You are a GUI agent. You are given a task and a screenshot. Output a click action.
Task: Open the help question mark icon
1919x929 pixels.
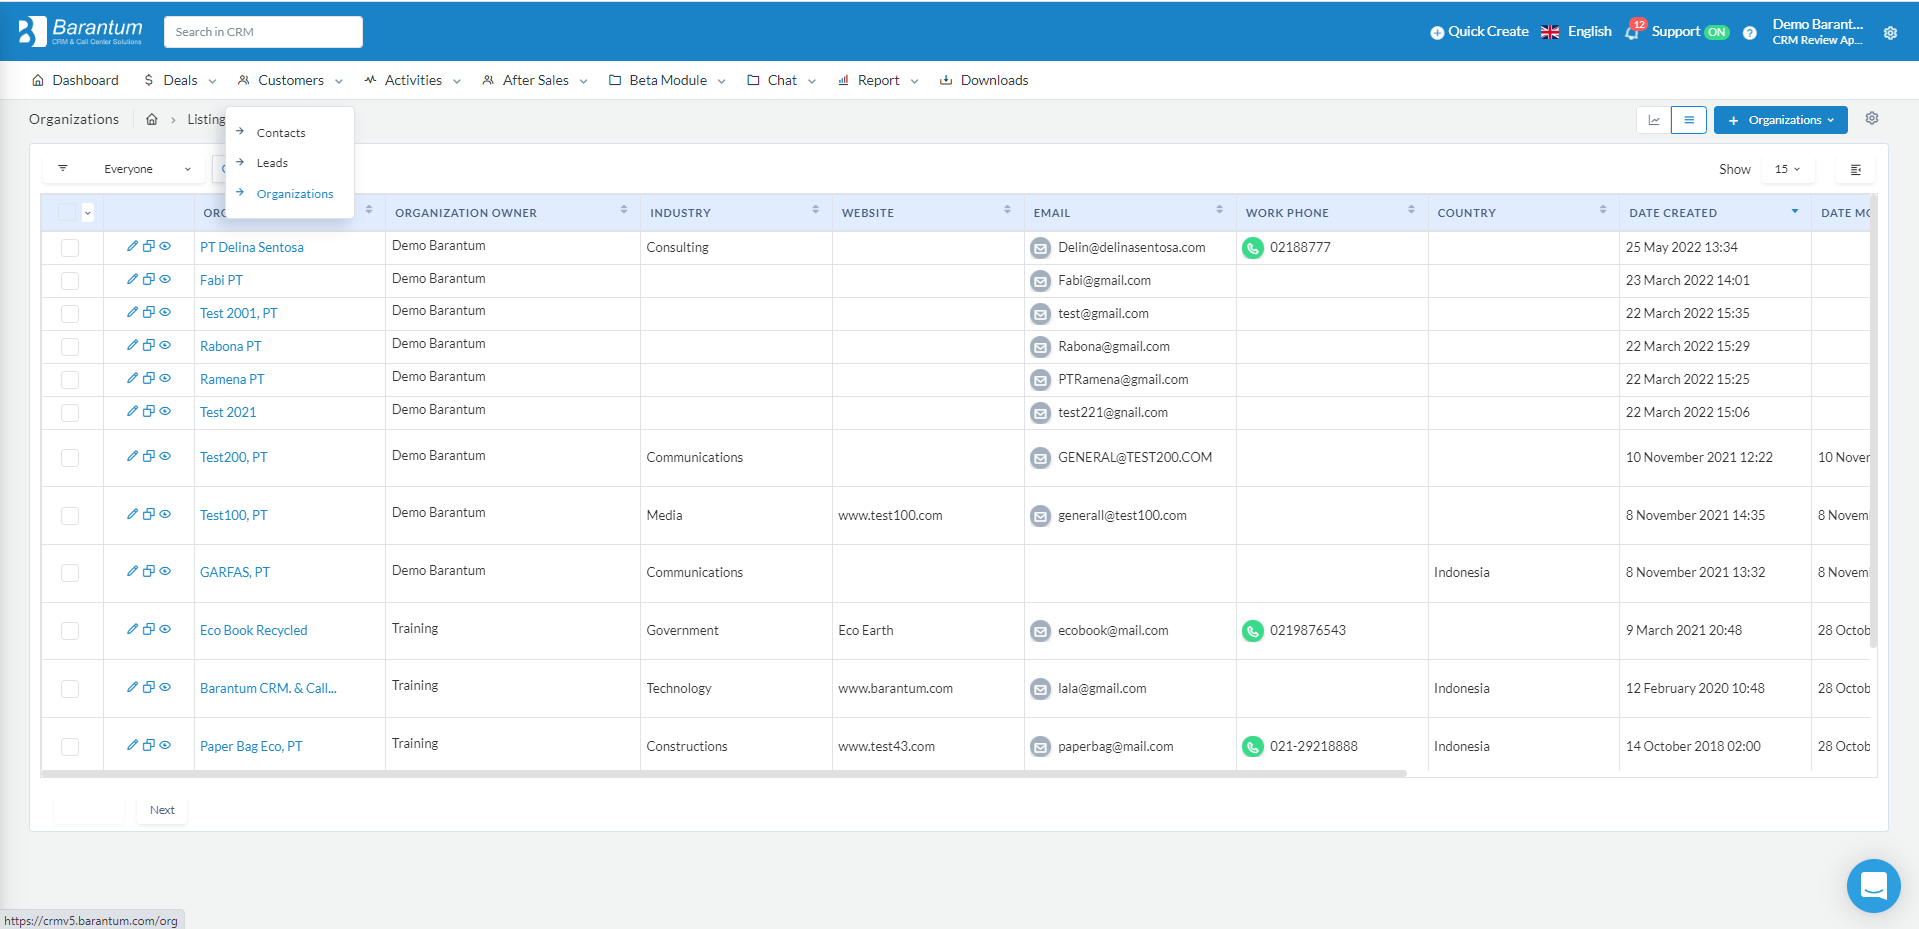point(1749,32)
